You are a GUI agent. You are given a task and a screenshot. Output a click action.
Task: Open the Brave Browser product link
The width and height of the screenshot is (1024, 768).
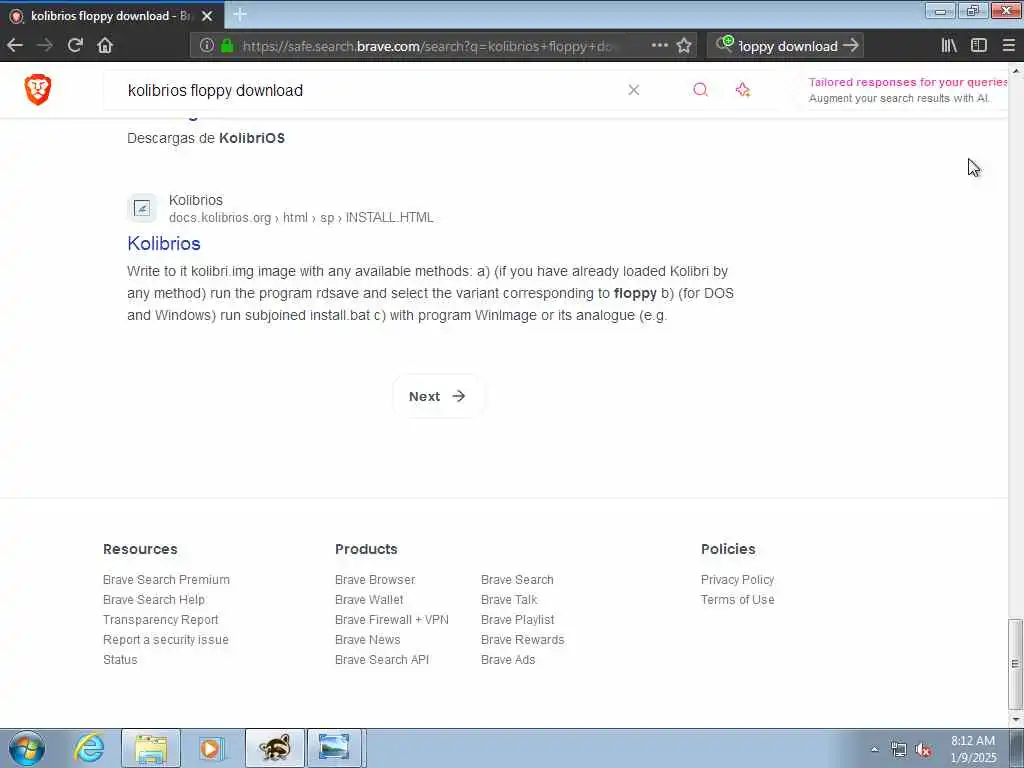[x=375, y=580]
